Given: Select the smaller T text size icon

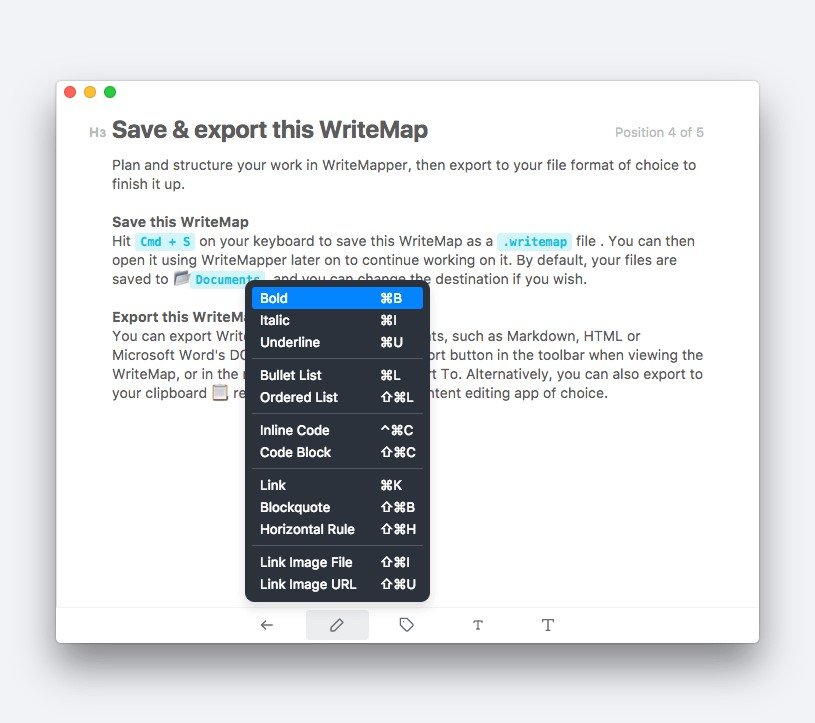Looking at the screenshot, I should pyautogui.click(x=478, y=625).
